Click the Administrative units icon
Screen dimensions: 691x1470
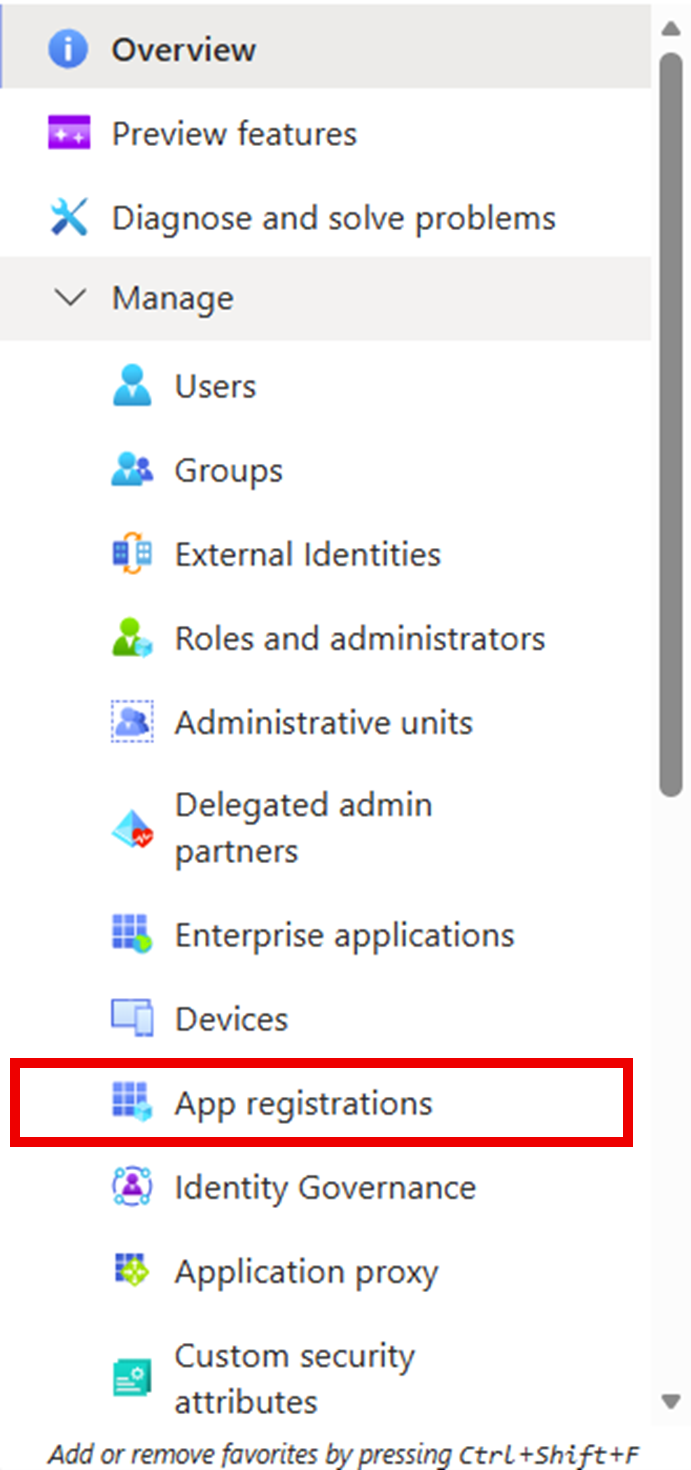tap(132, 723)
